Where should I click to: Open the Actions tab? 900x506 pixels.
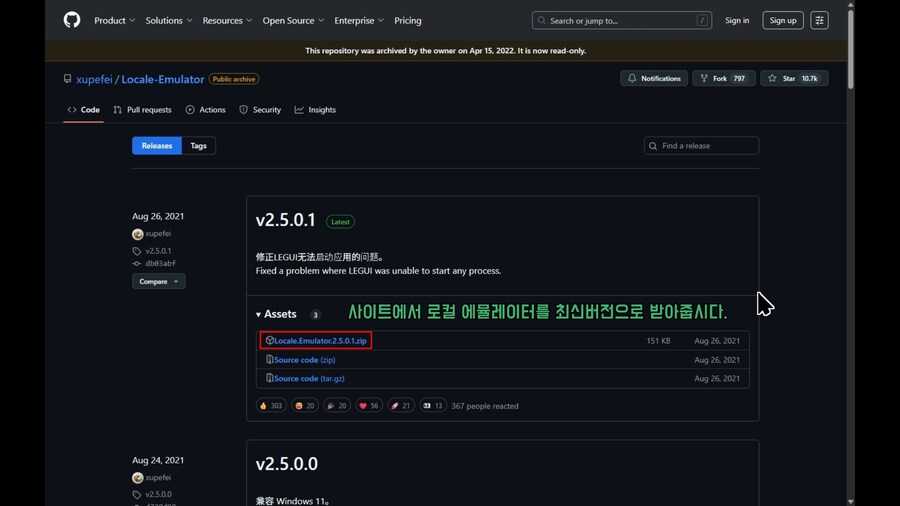(205, 110)
